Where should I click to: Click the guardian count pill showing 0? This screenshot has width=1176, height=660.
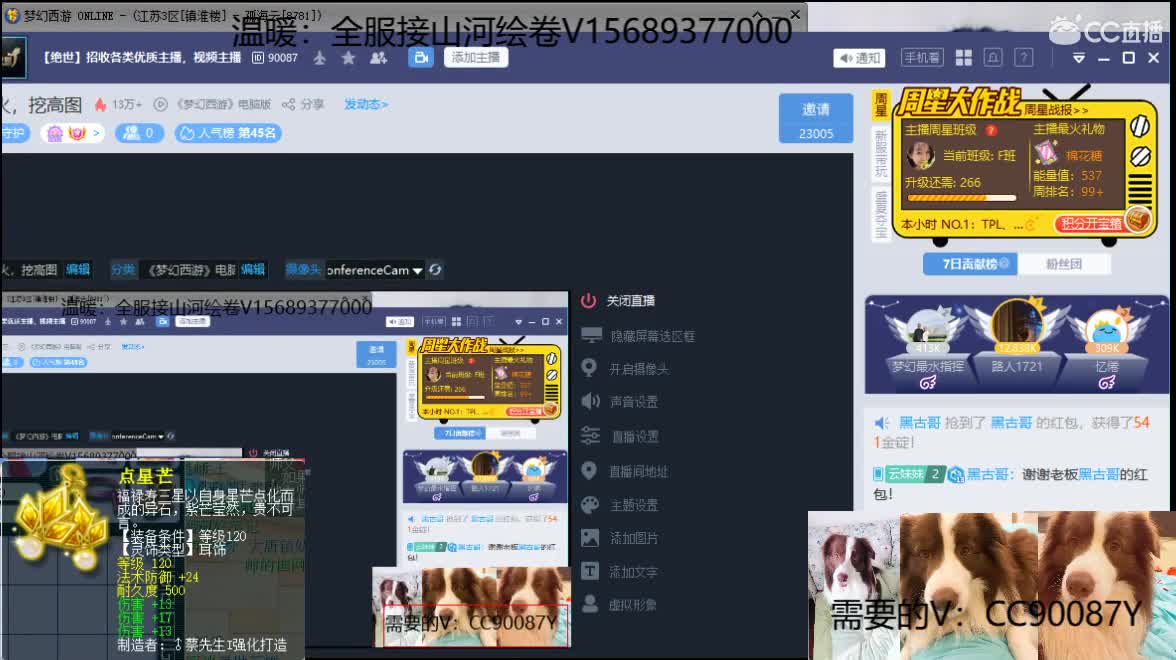[x=140, y=134]
